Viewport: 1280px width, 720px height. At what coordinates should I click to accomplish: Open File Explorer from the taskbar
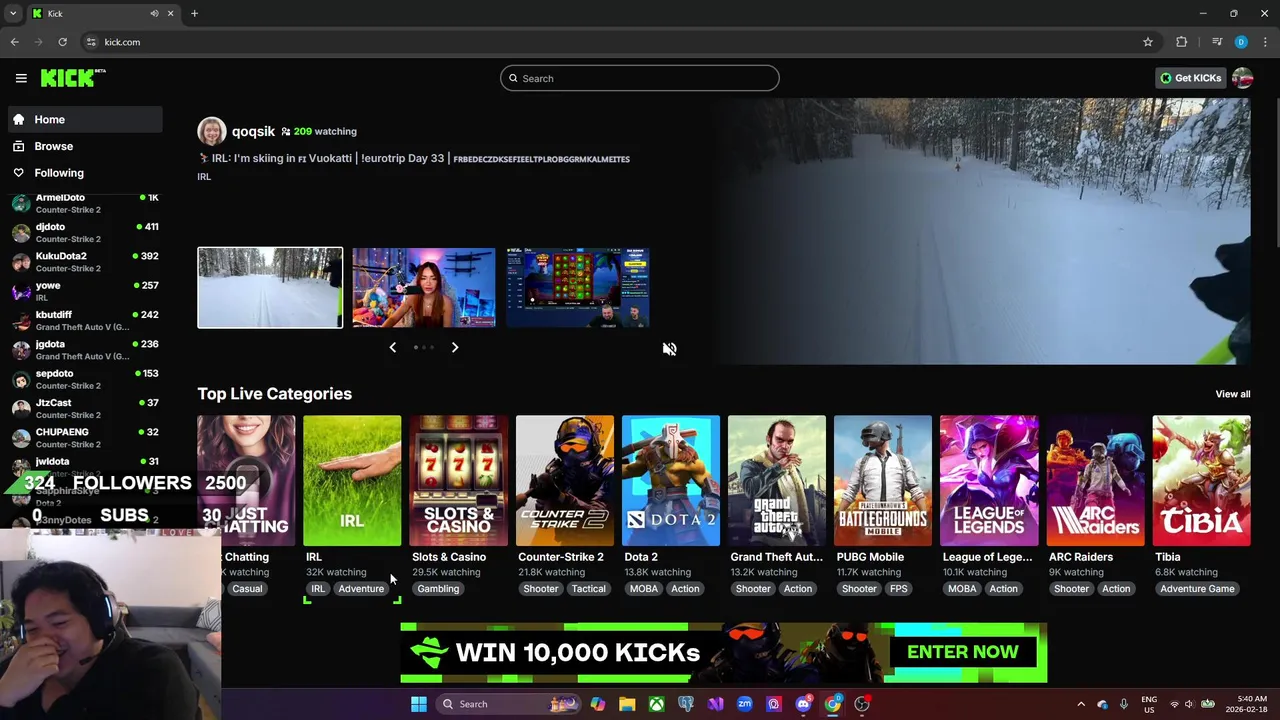point(627,704)
